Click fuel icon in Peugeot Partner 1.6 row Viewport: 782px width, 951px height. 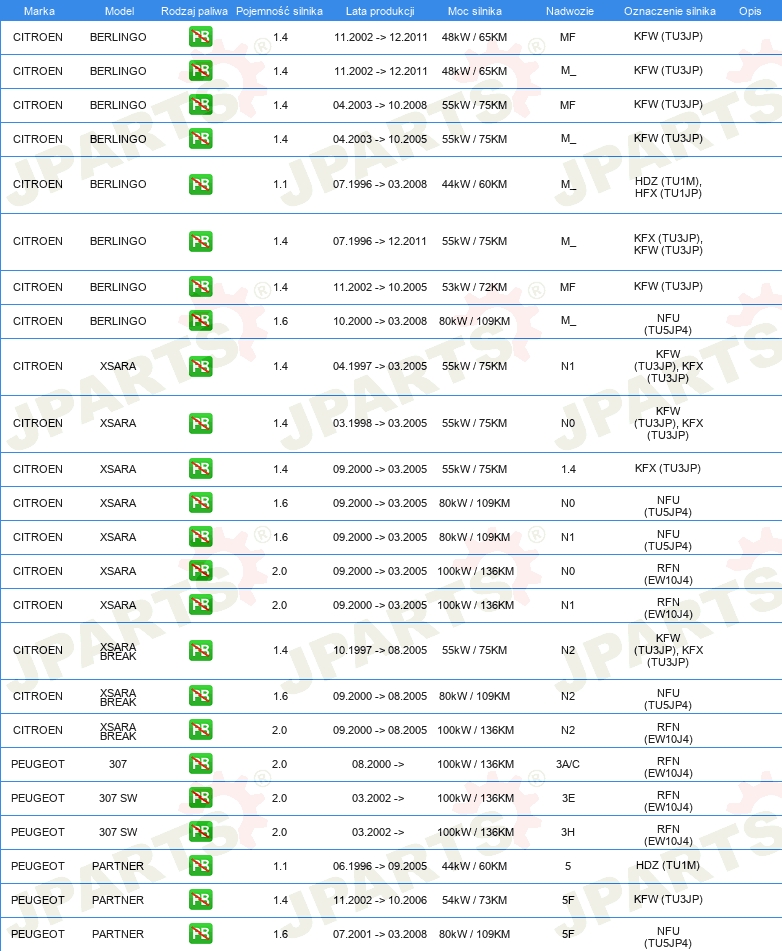point(201,933)
